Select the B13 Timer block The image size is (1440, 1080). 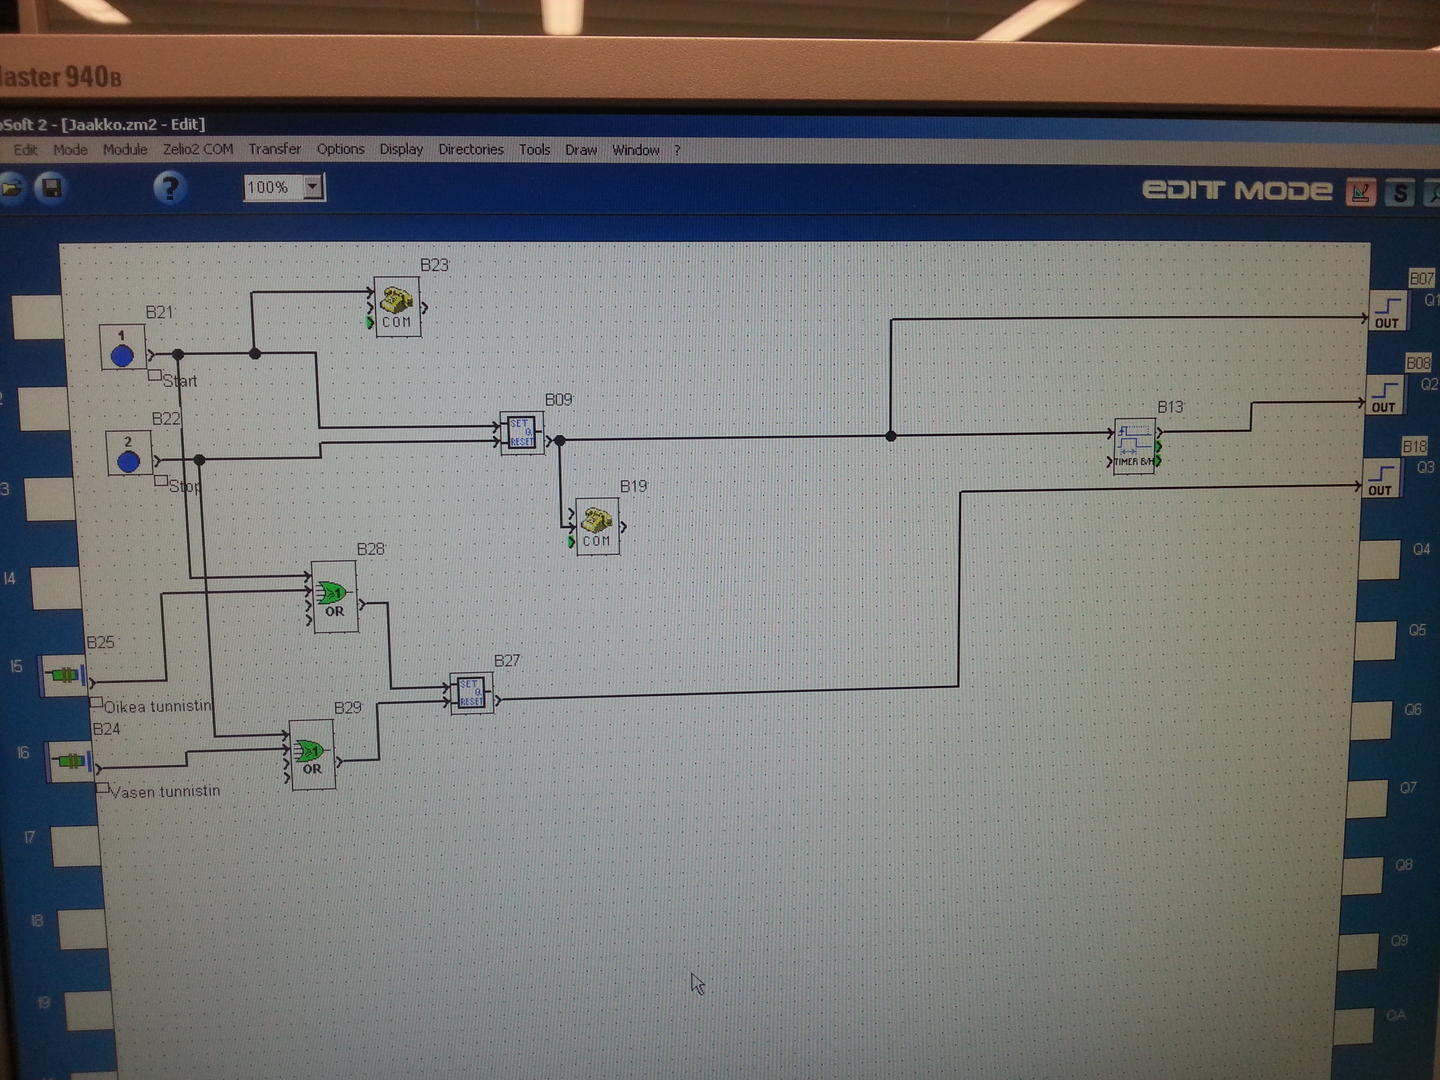tap(1134, 446)
